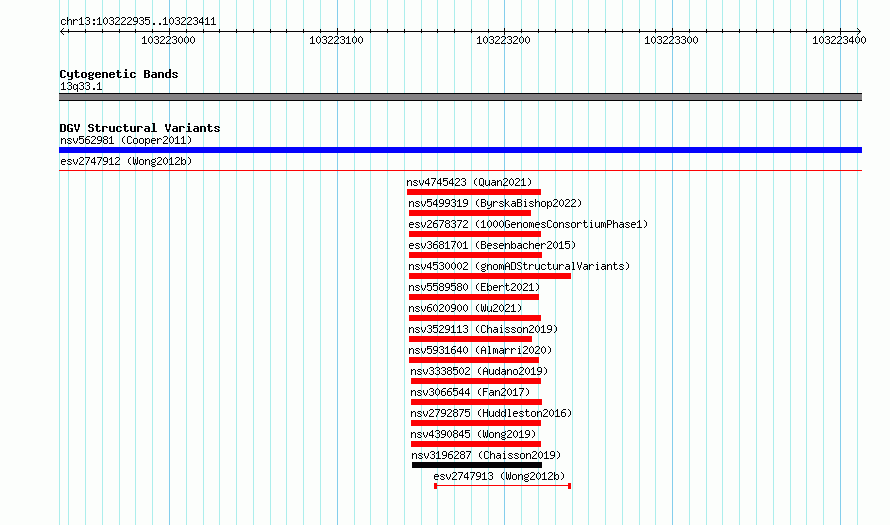Click ruler position 103223200
Screen dimensions: 890x525
tap(503, 40)
